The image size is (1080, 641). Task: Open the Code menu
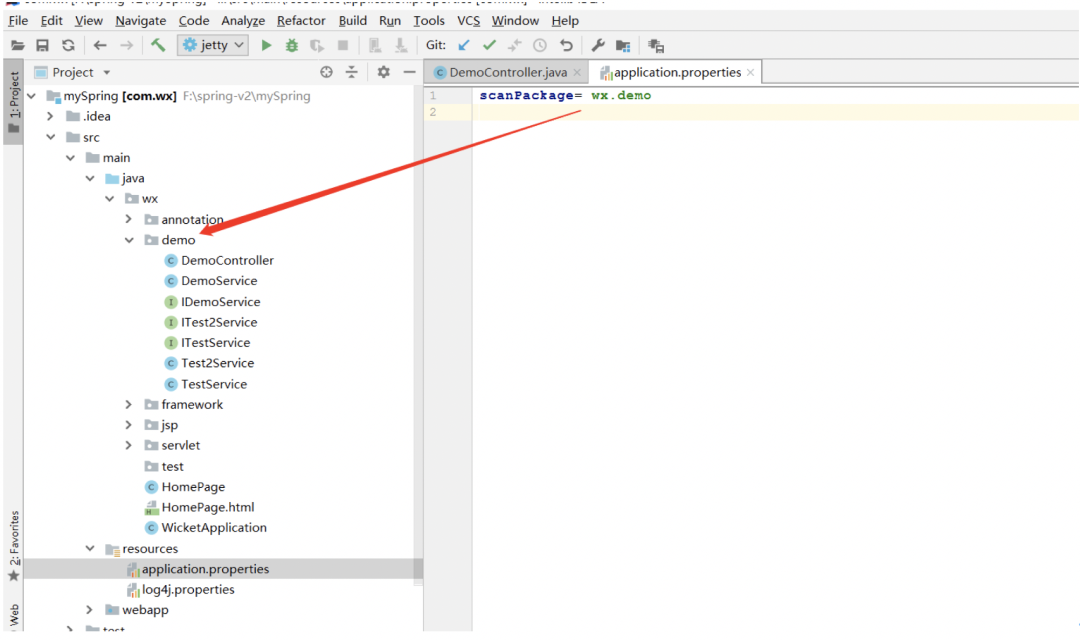(x=194, y=21)
